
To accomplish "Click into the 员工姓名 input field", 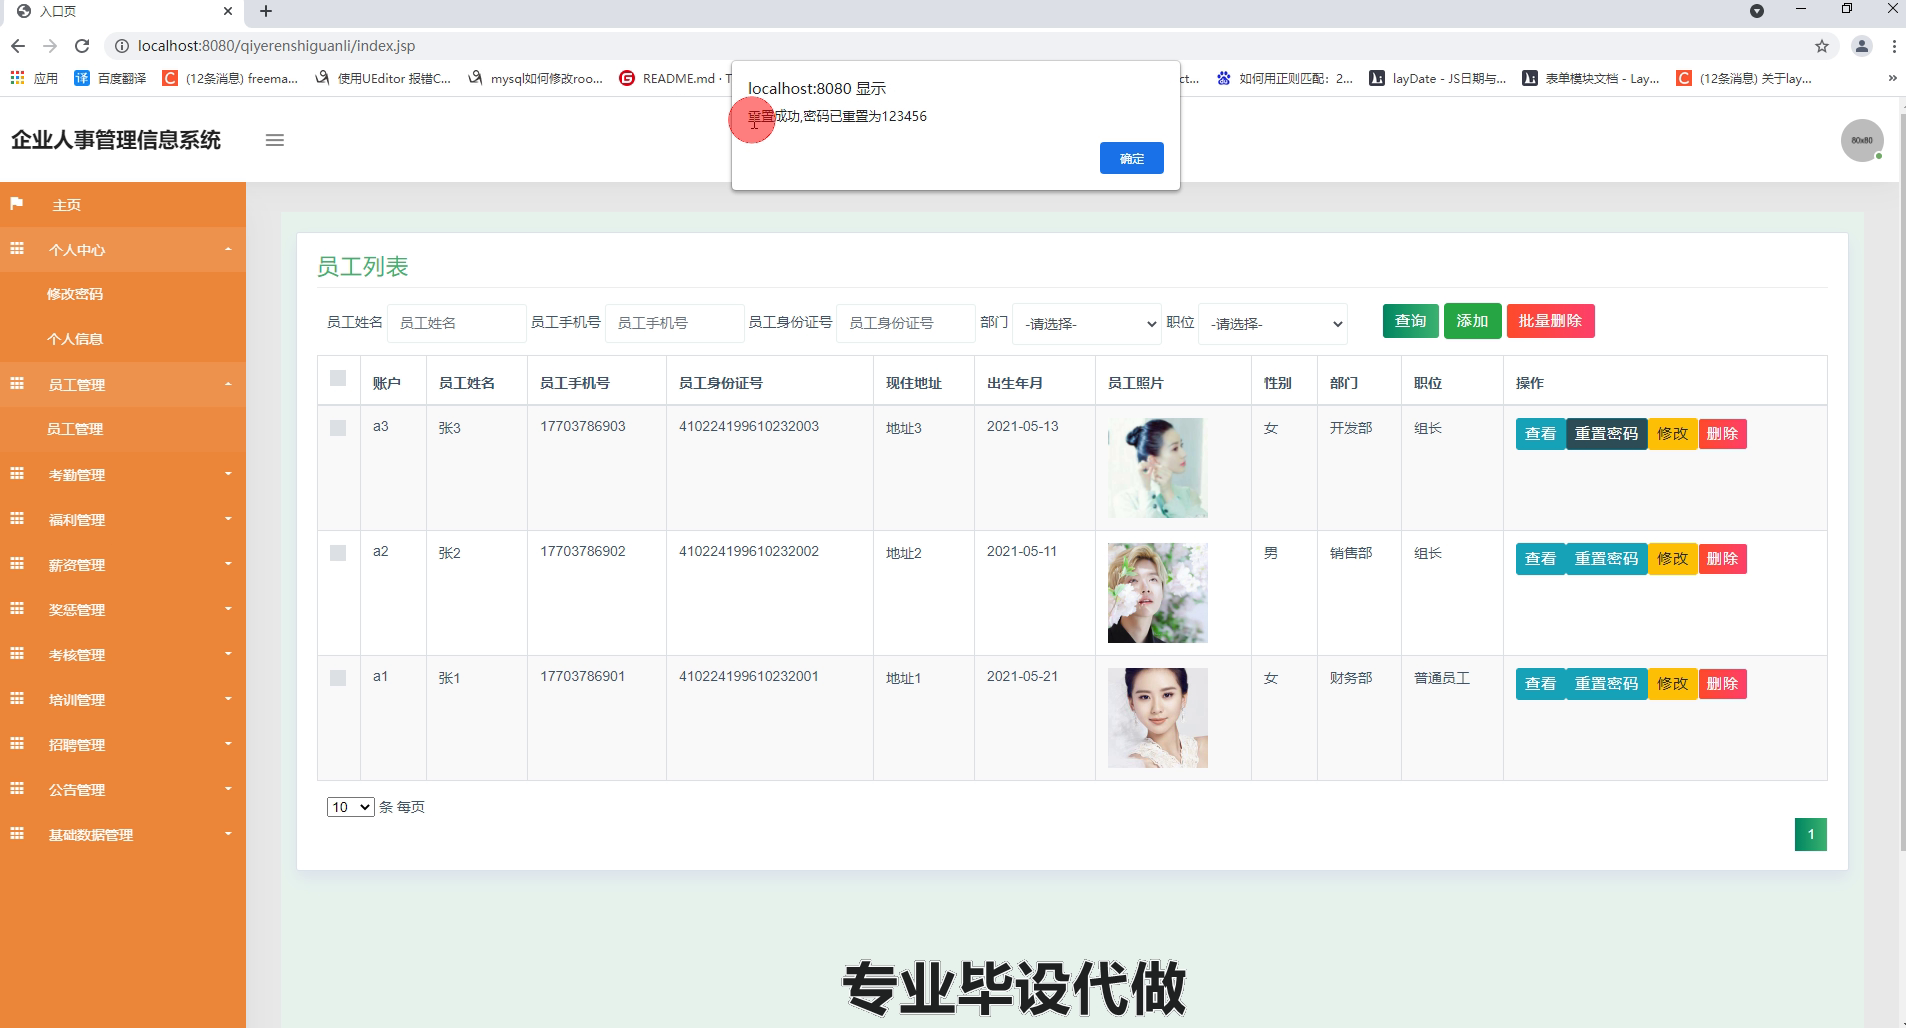I will pos(456,323).
